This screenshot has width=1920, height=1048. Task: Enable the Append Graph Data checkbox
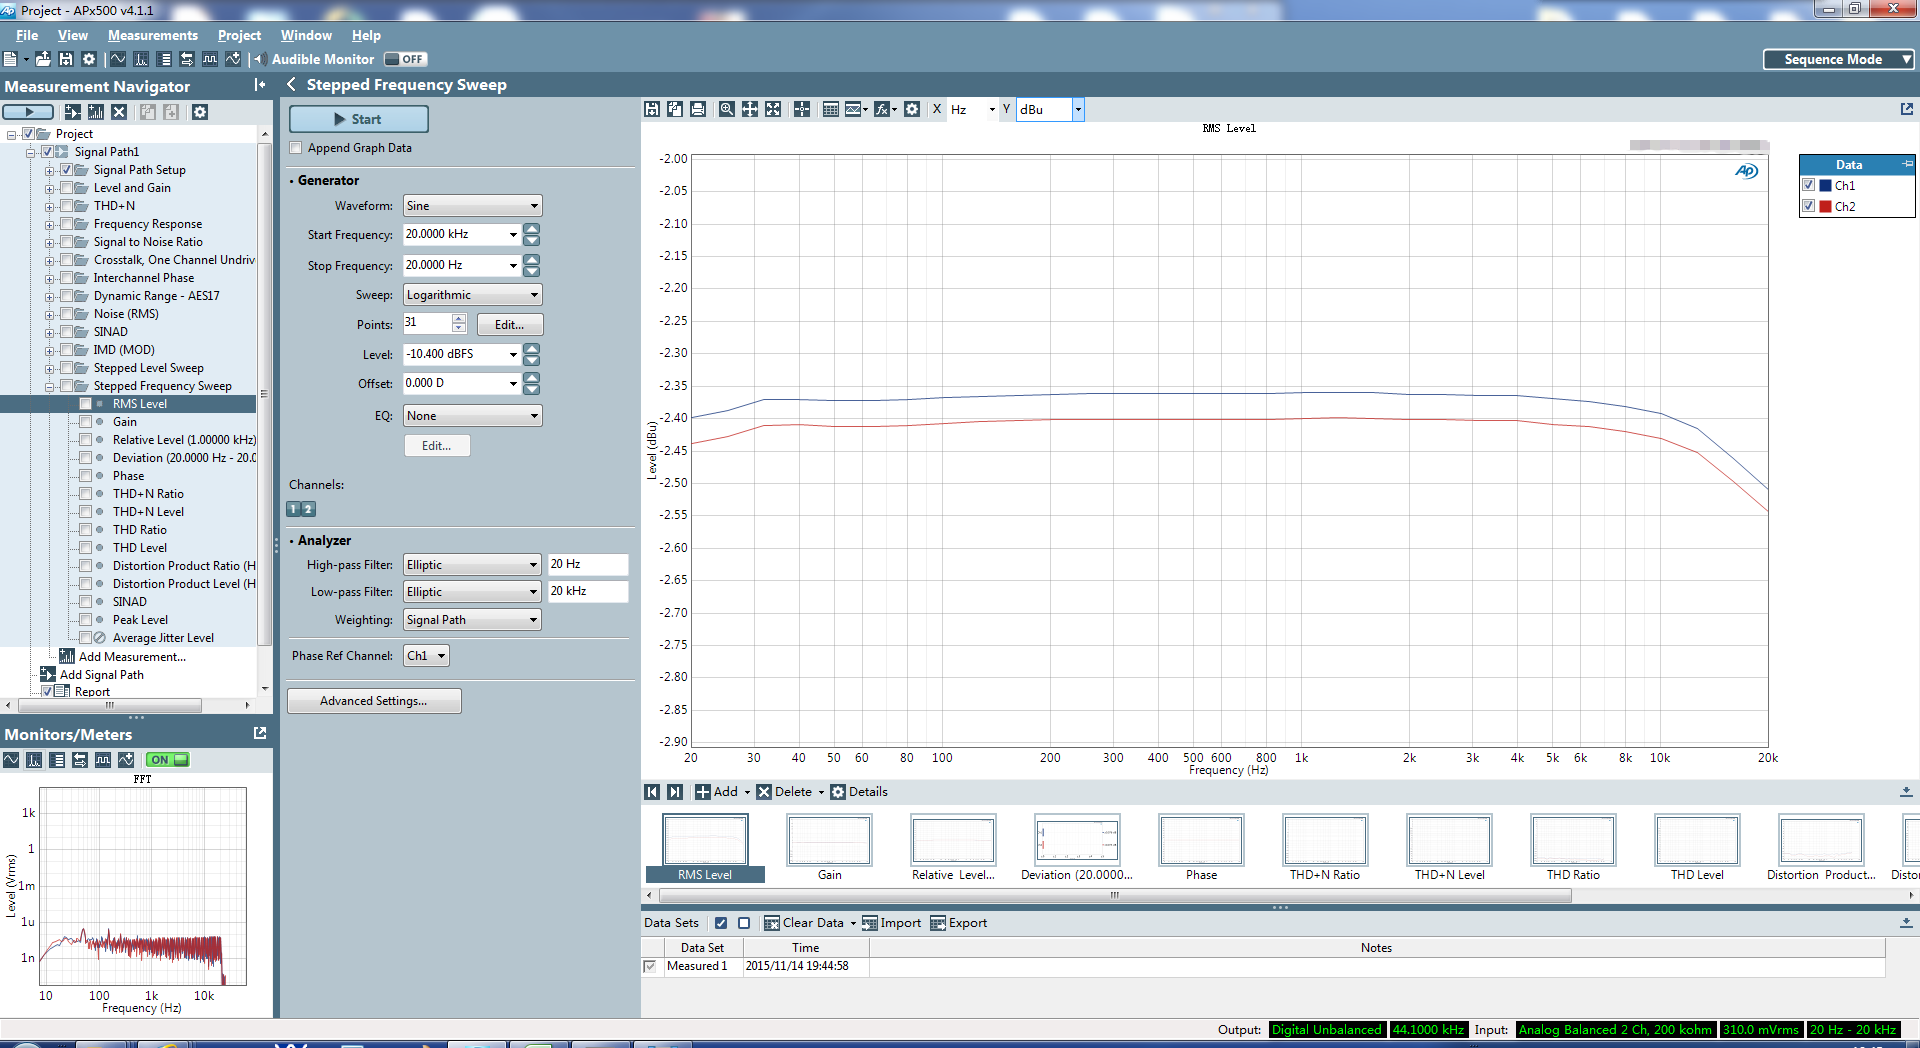296,148
